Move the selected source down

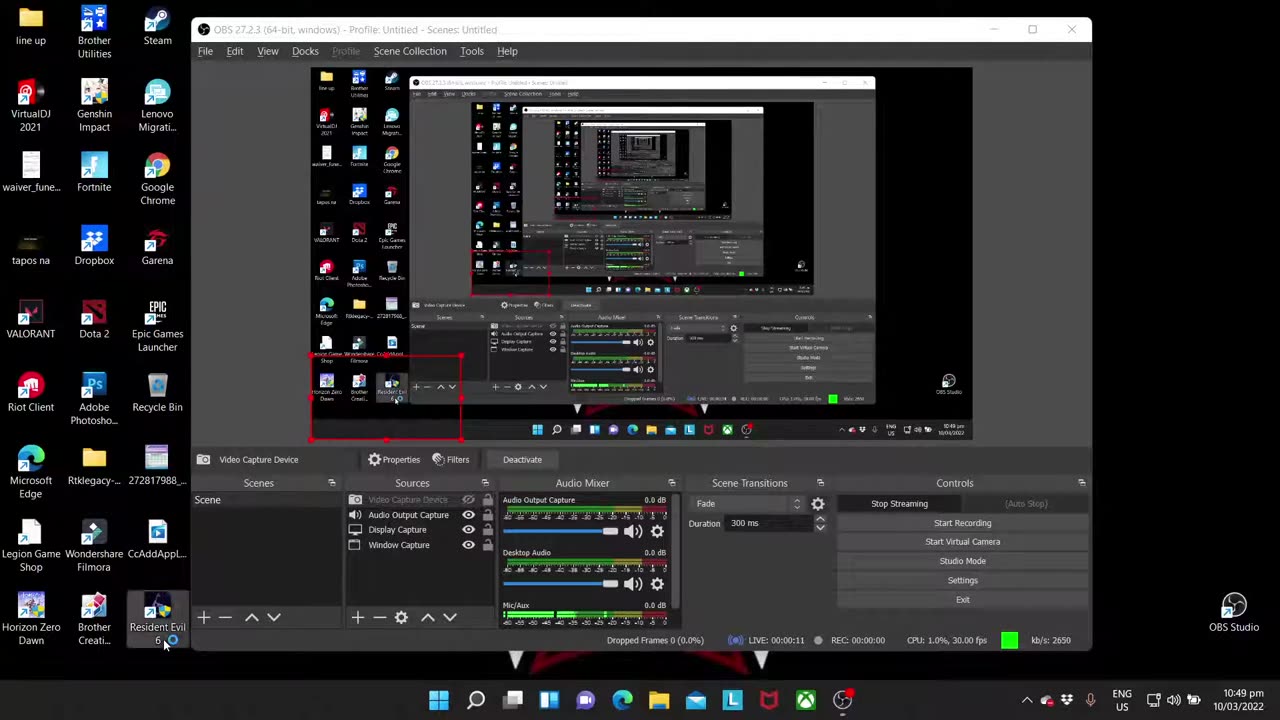[x=450, y=617]
